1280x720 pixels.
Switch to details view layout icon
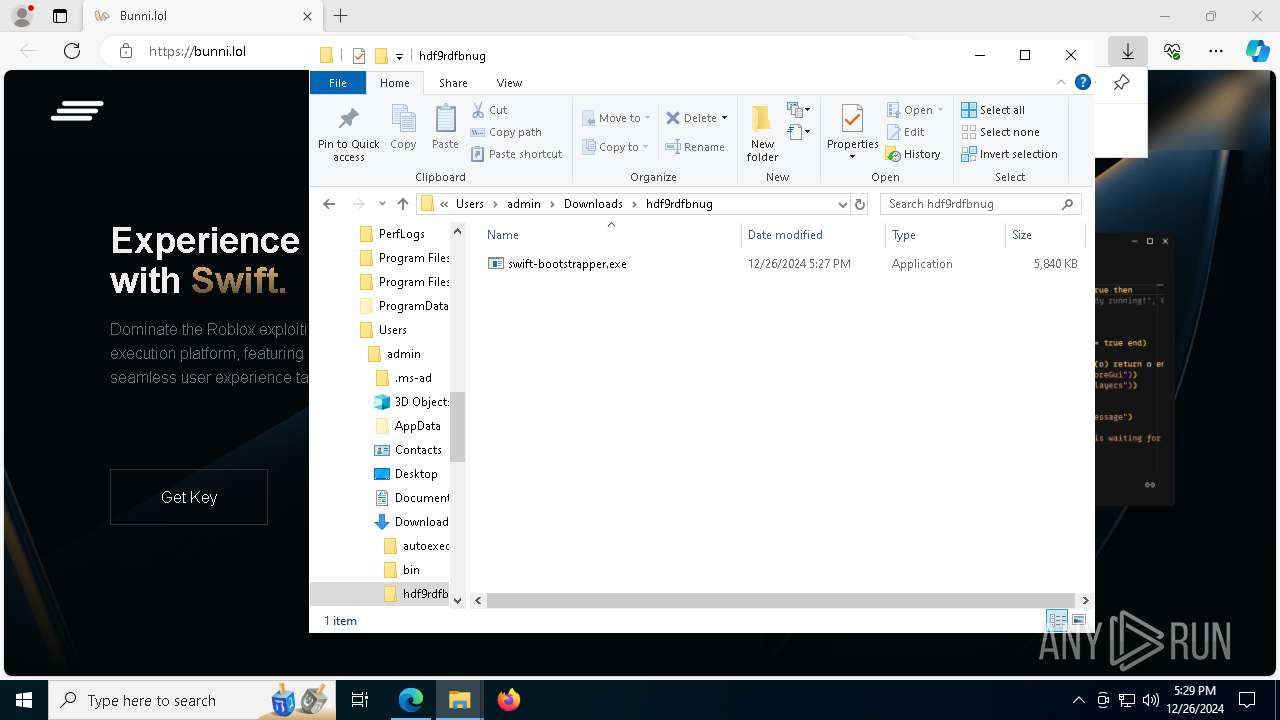pyautogui.click(x=1057, y=621)
